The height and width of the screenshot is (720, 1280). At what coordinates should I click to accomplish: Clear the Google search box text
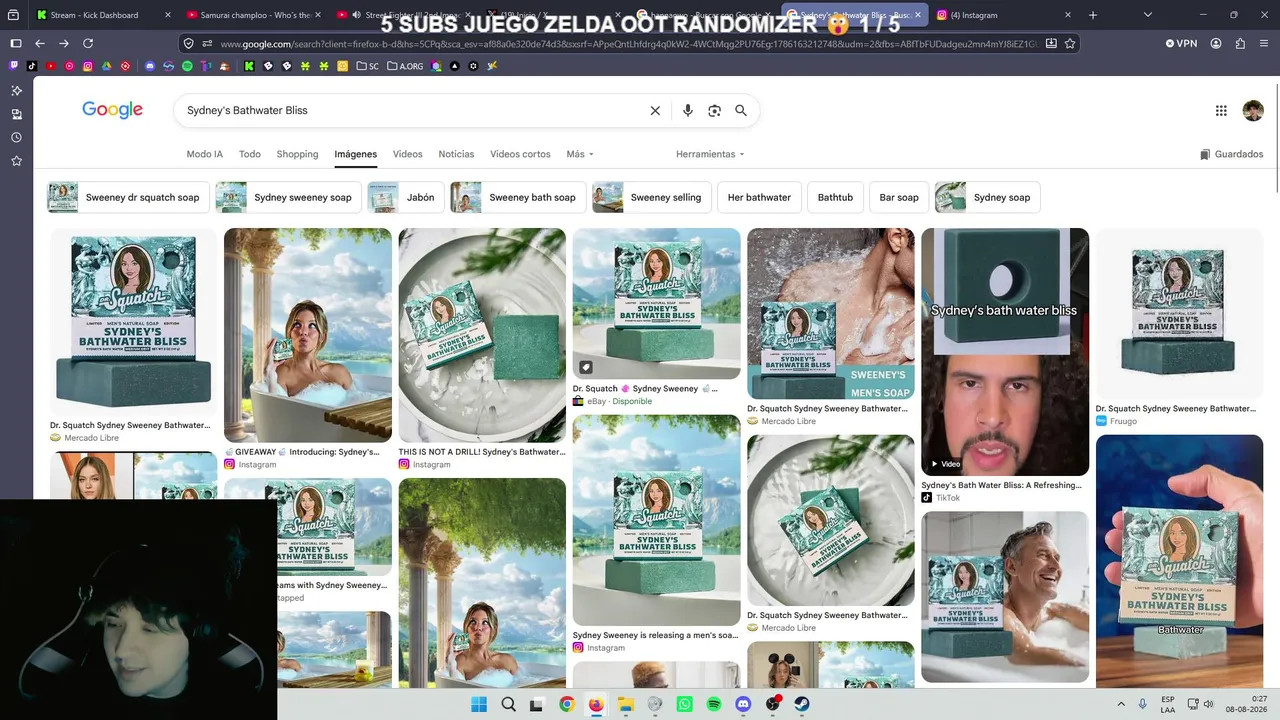655,111
